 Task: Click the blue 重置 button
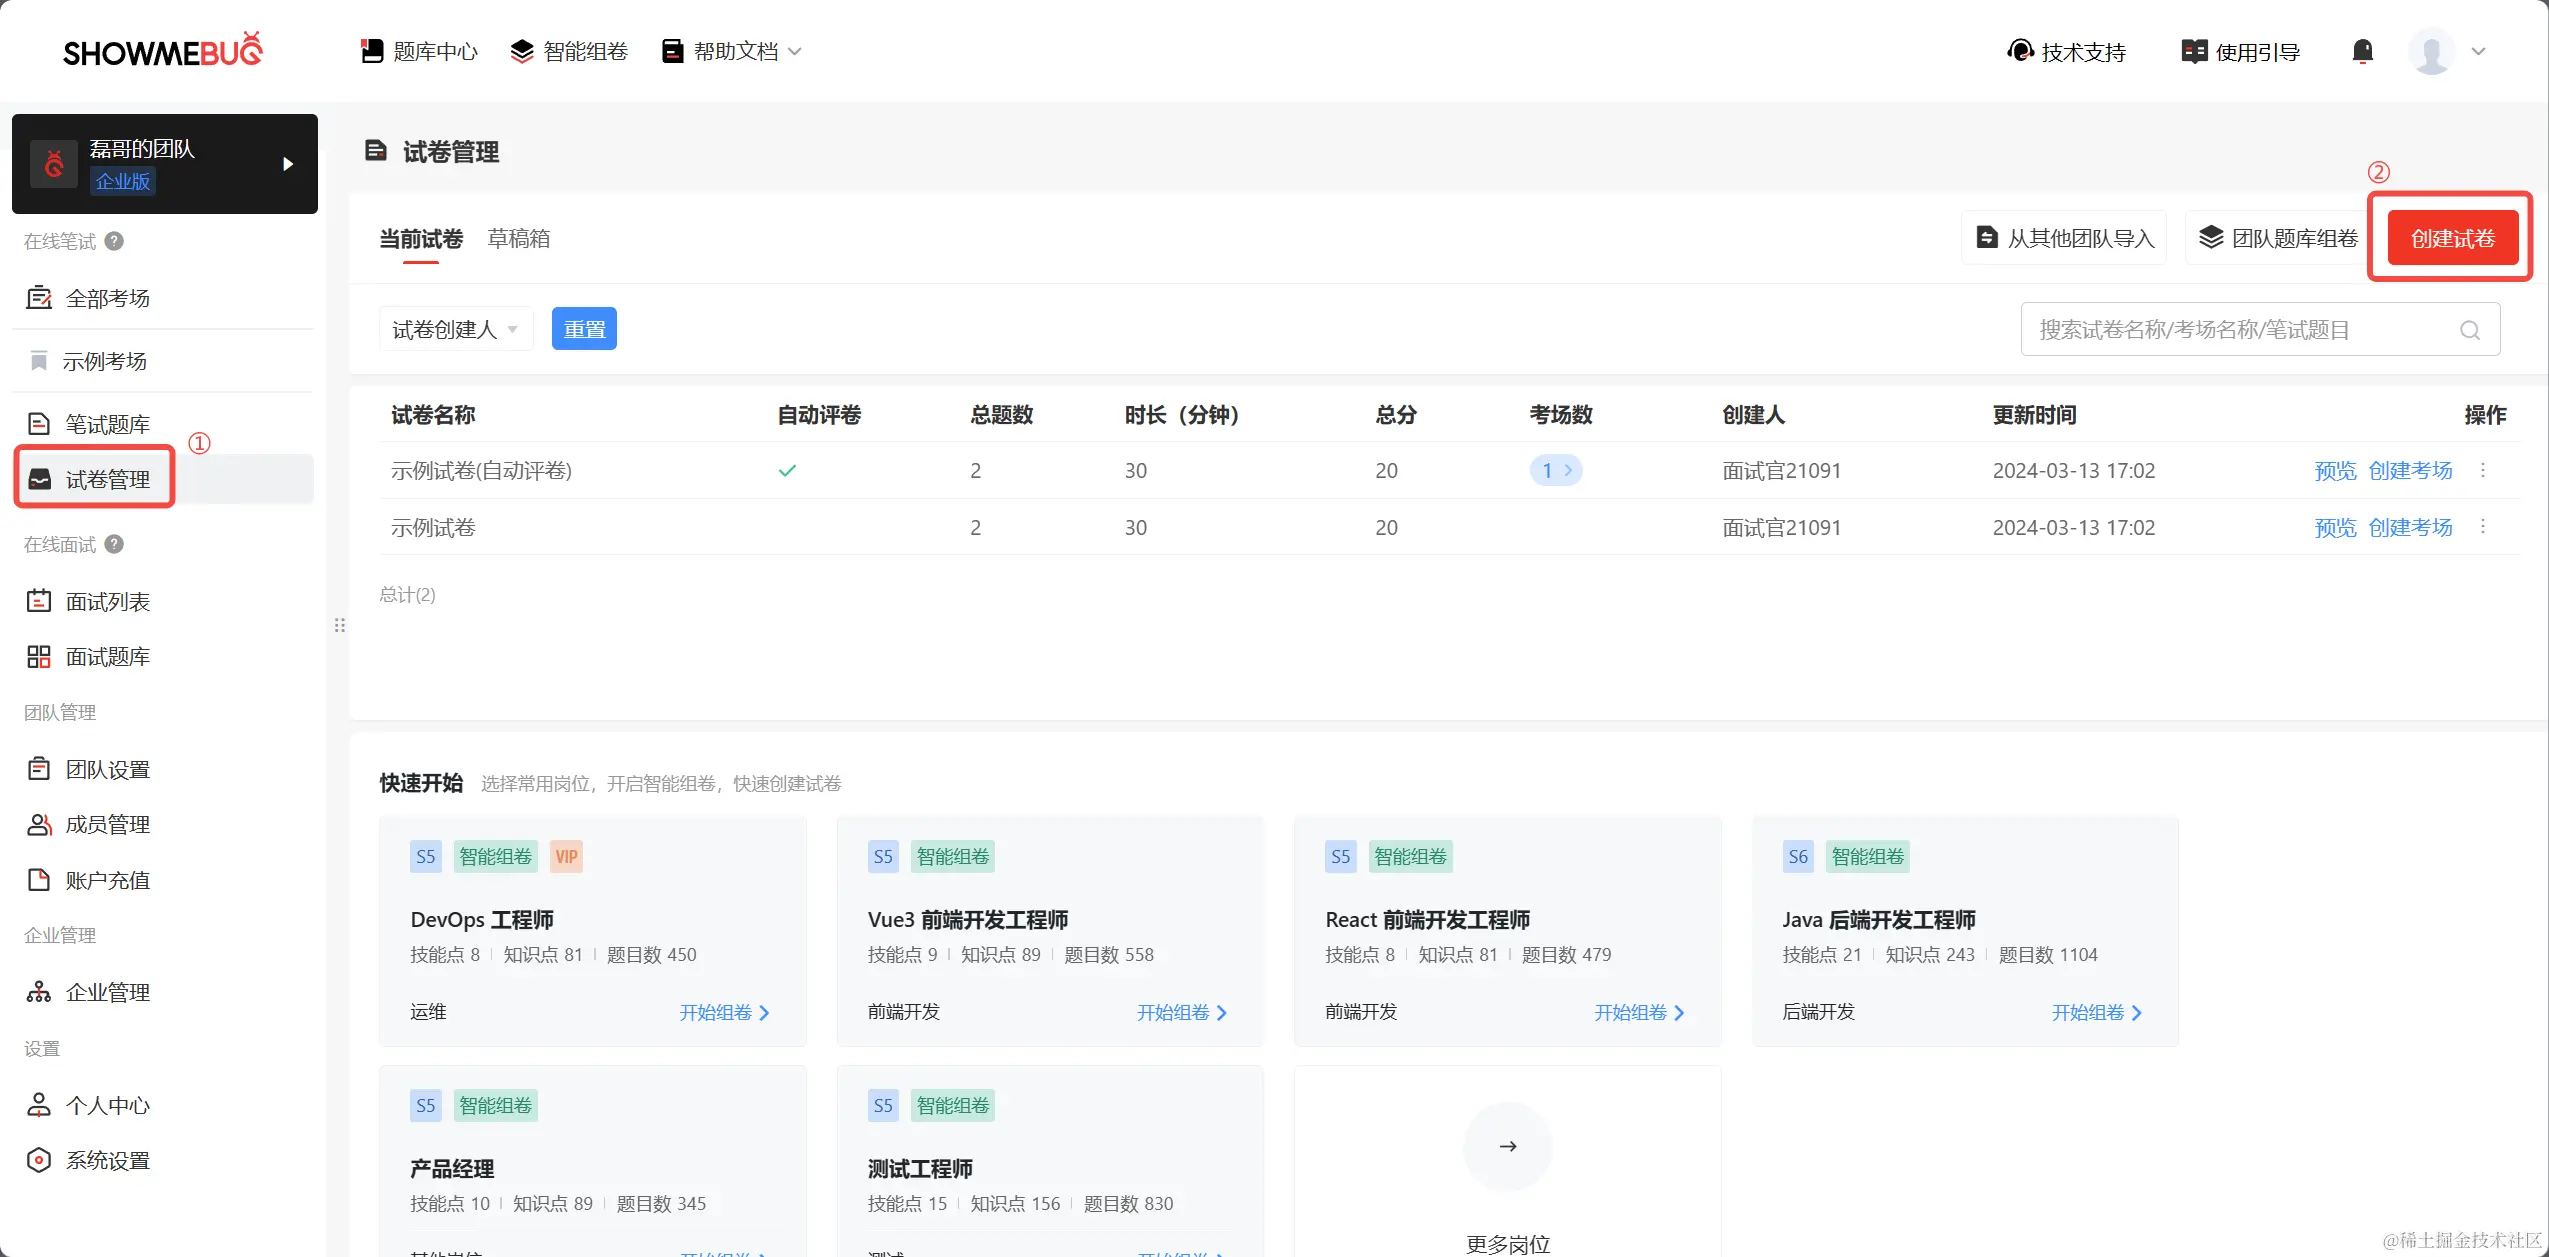(584, 329)
